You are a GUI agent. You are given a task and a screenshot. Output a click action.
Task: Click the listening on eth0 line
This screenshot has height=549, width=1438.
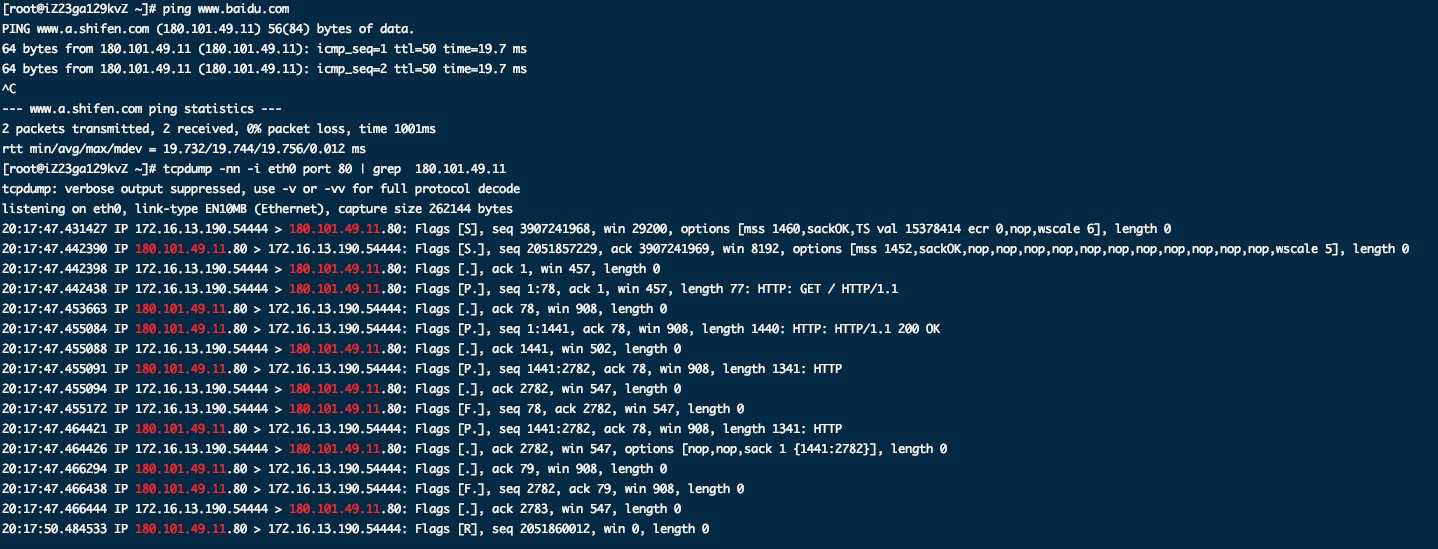[257, 209]
